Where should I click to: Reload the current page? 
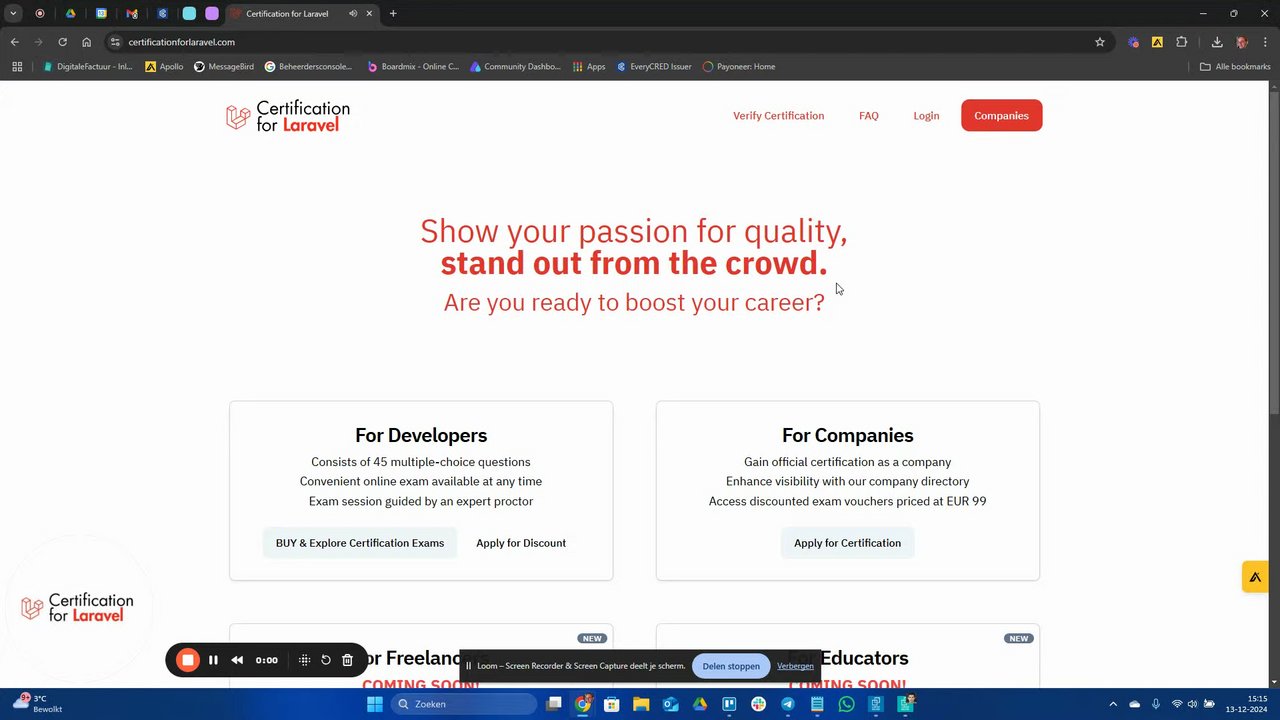click(62, 42)
